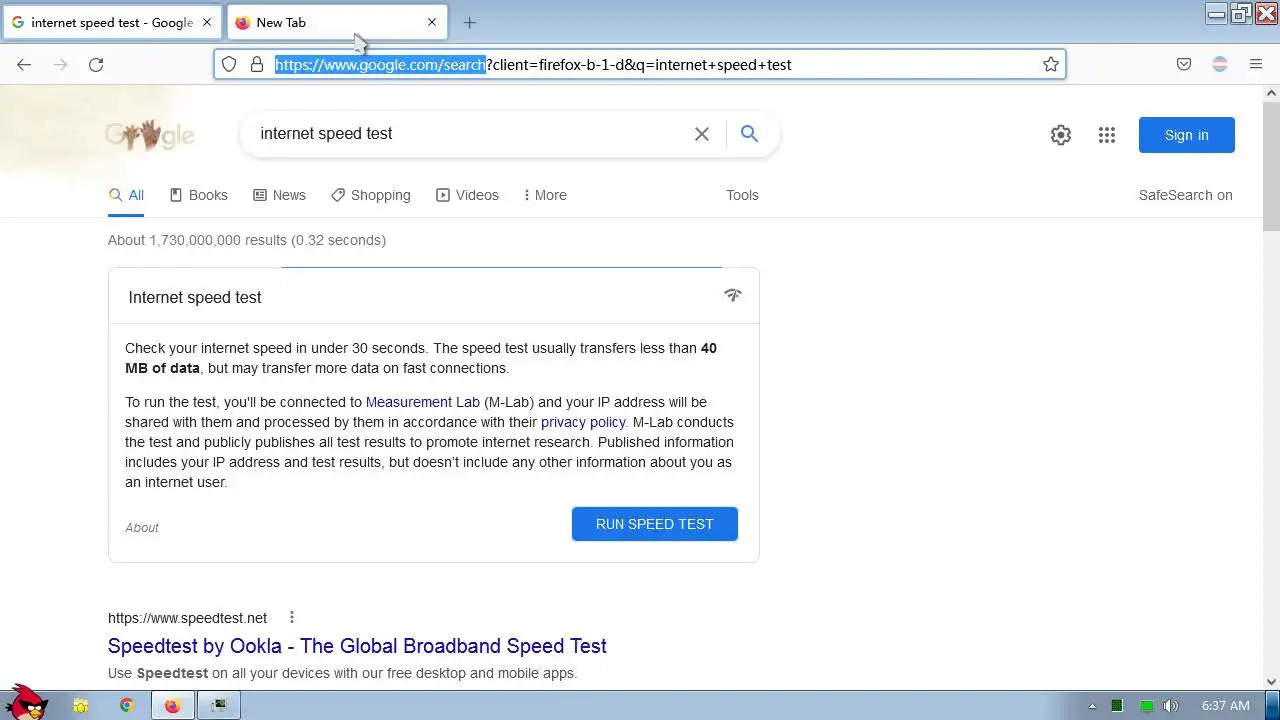Go back to previous page
This screenshot has height=720, width=1280.
(24, 64)
